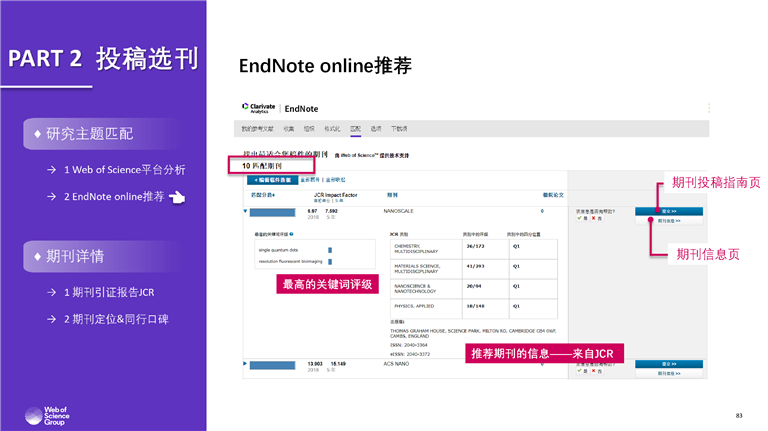Click the ACS NANO match score bar
Screen dimensions: 768x431
272,365
